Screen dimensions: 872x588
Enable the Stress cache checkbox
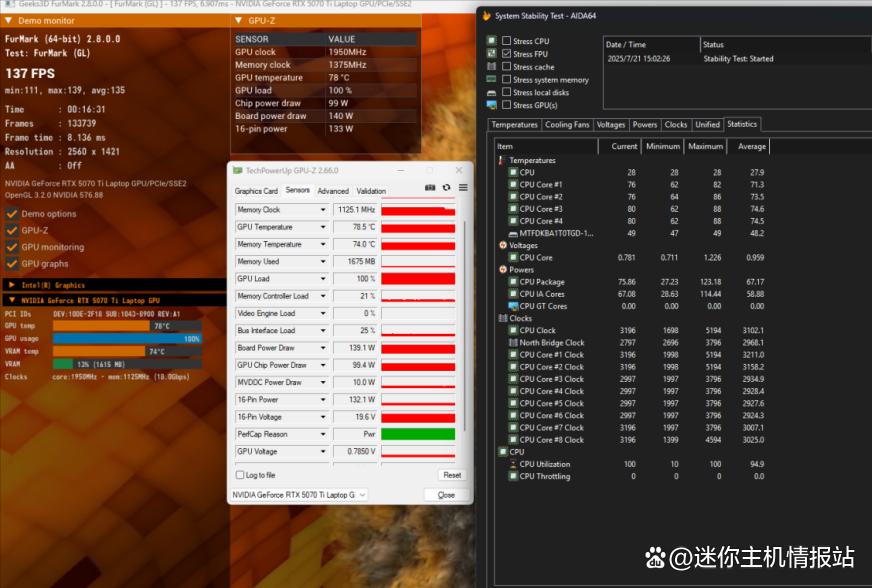506,66
